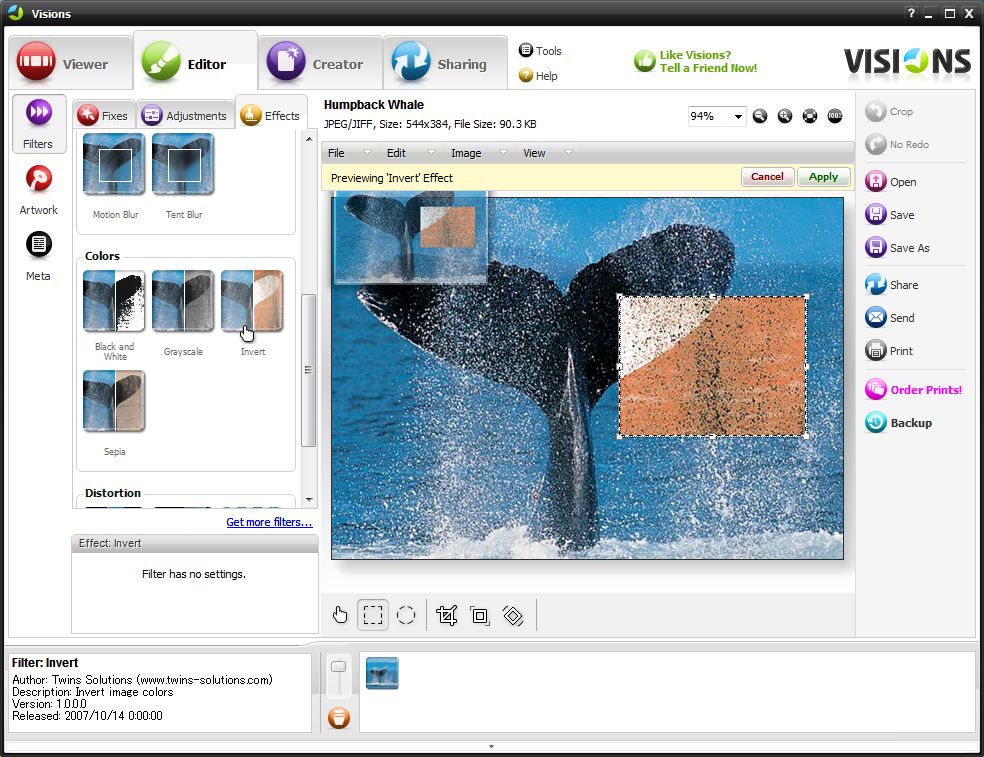Screen dimensions: 984x757
Task: Select the rectangular selection tool
Action: tap(373, 615)
